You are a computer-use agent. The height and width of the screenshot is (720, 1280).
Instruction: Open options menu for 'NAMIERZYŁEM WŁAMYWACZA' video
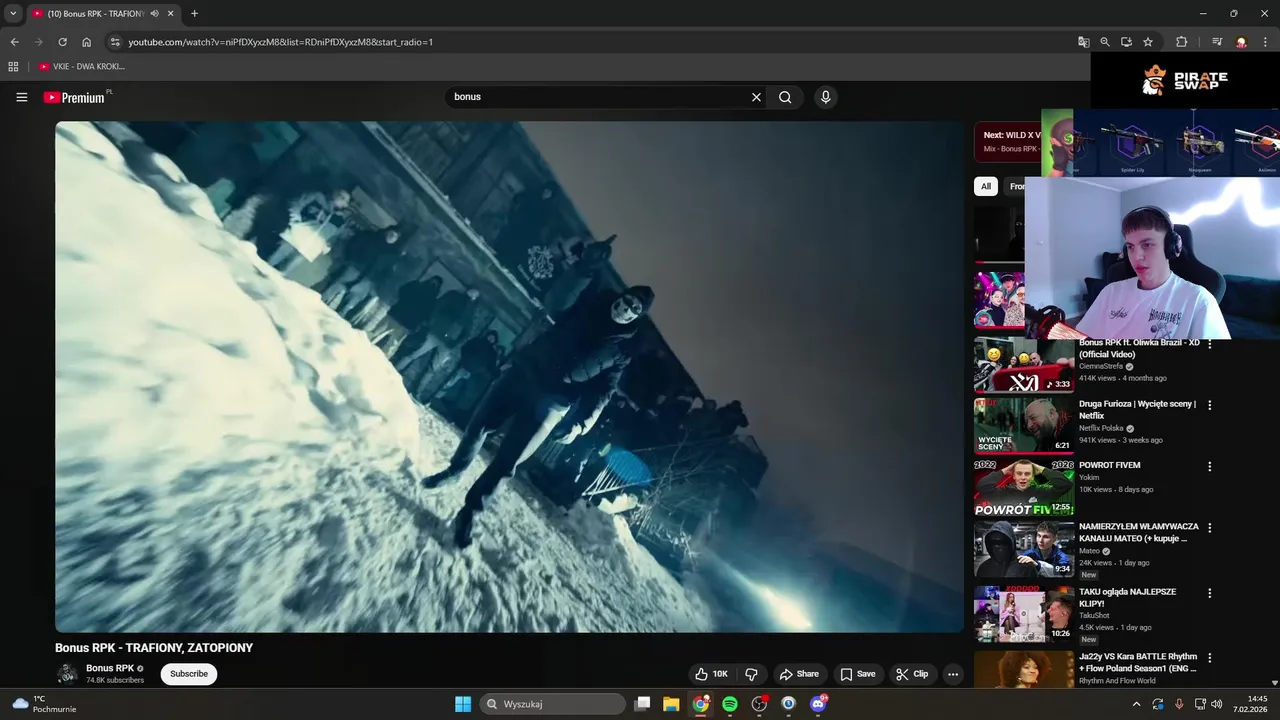click(x=1210, y=528)
